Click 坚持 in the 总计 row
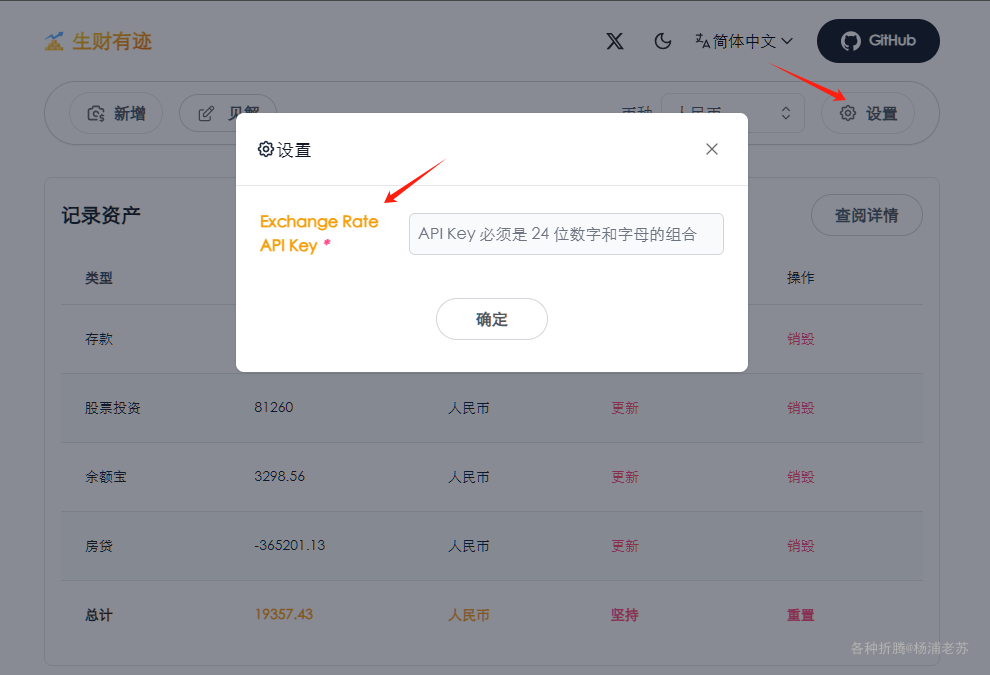Screen dimensions: 990x675 tap(625, 615)
